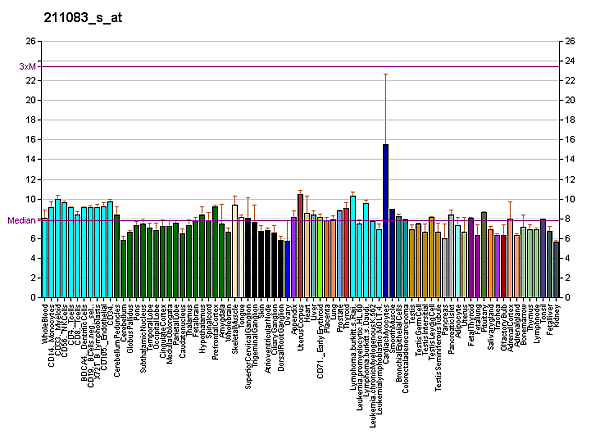Click the error bar top above CardiacMyocytes
Image resolution: width=600 pixels, height=434 pixels.
click(x=386, y=74)
